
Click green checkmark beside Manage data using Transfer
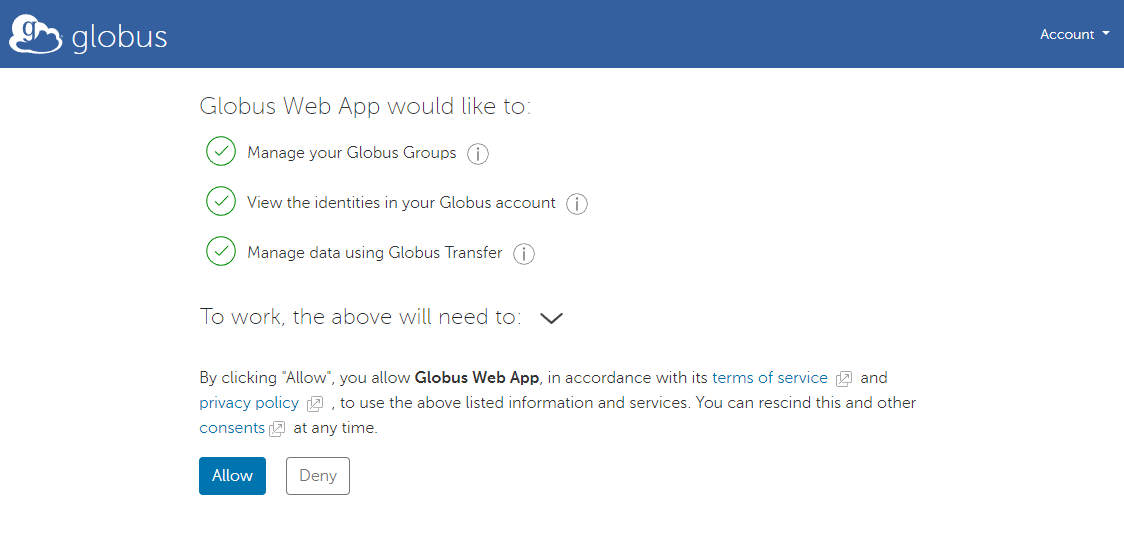[221, 252]
